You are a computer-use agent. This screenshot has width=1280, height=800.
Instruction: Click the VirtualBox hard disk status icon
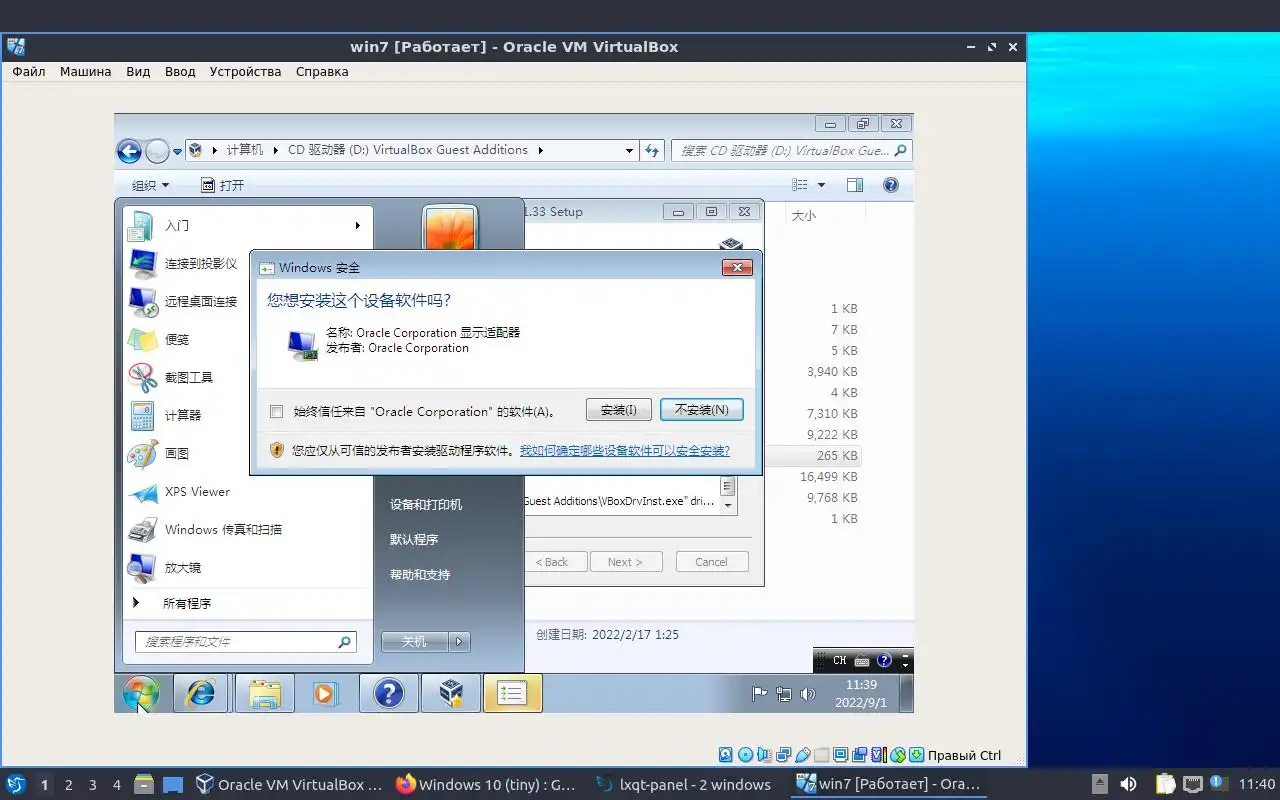[x=725, y=755]
